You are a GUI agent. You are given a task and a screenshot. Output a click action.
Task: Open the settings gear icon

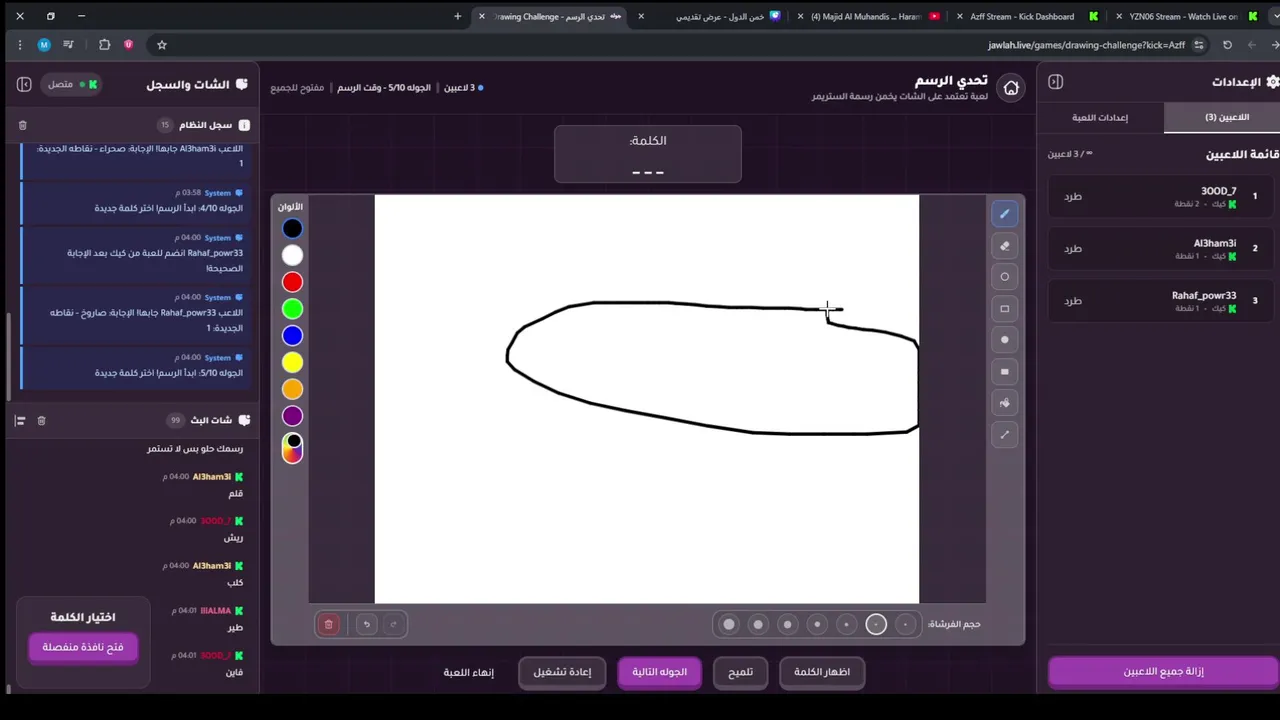(1272, 82)
